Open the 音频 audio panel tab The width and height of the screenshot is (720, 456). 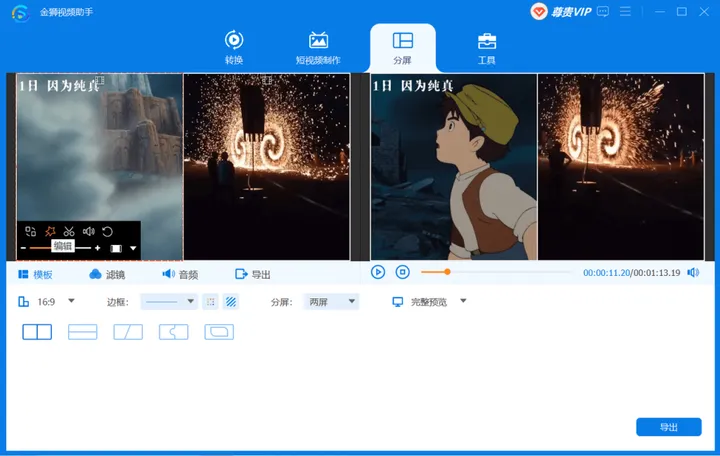(x=180, y=275)
